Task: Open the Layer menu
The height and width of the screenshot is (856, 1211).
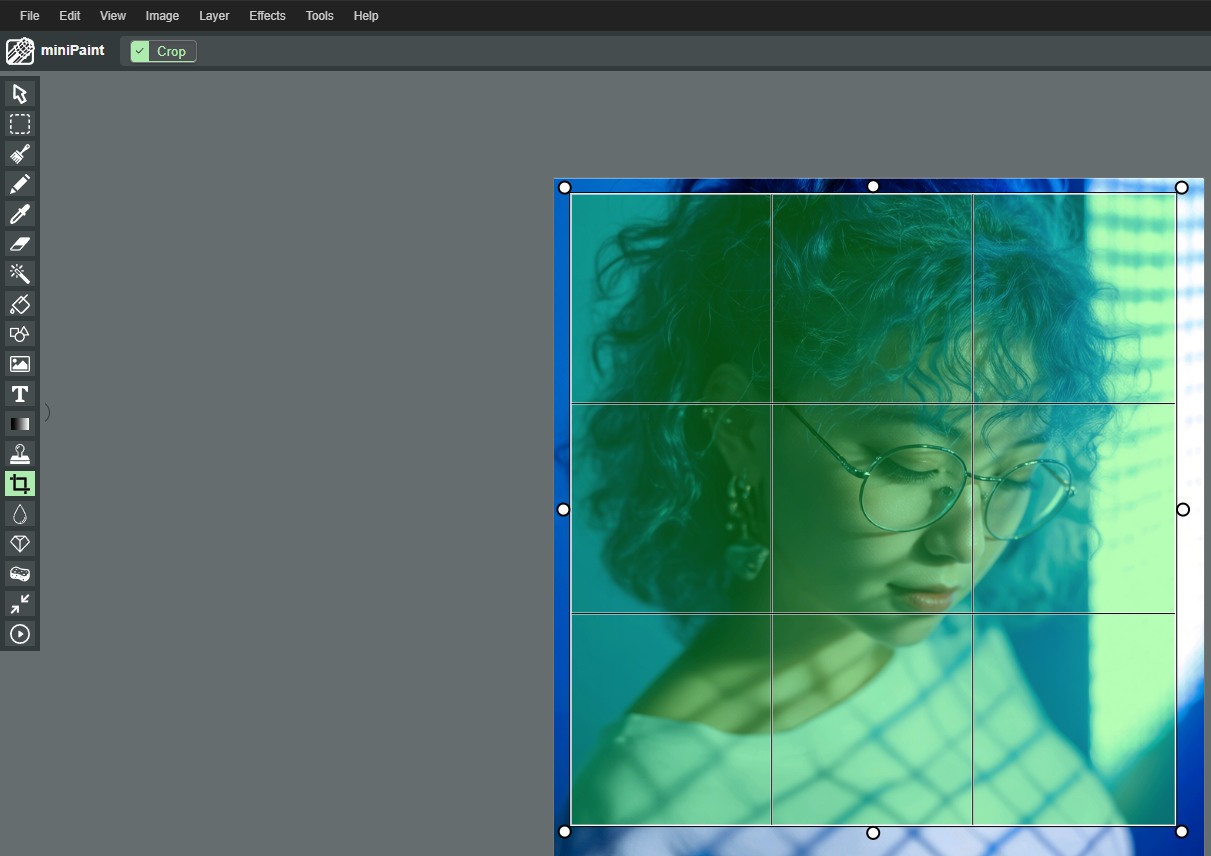Action: click(214, 16)
